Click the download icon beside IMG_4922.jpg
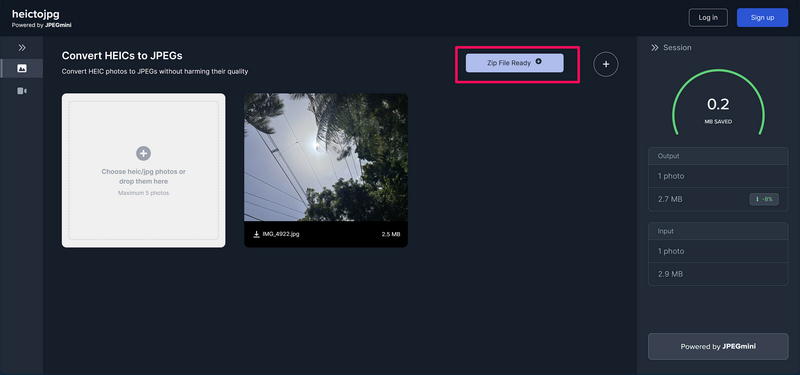The image size is (800, 375). pos(257,234)
